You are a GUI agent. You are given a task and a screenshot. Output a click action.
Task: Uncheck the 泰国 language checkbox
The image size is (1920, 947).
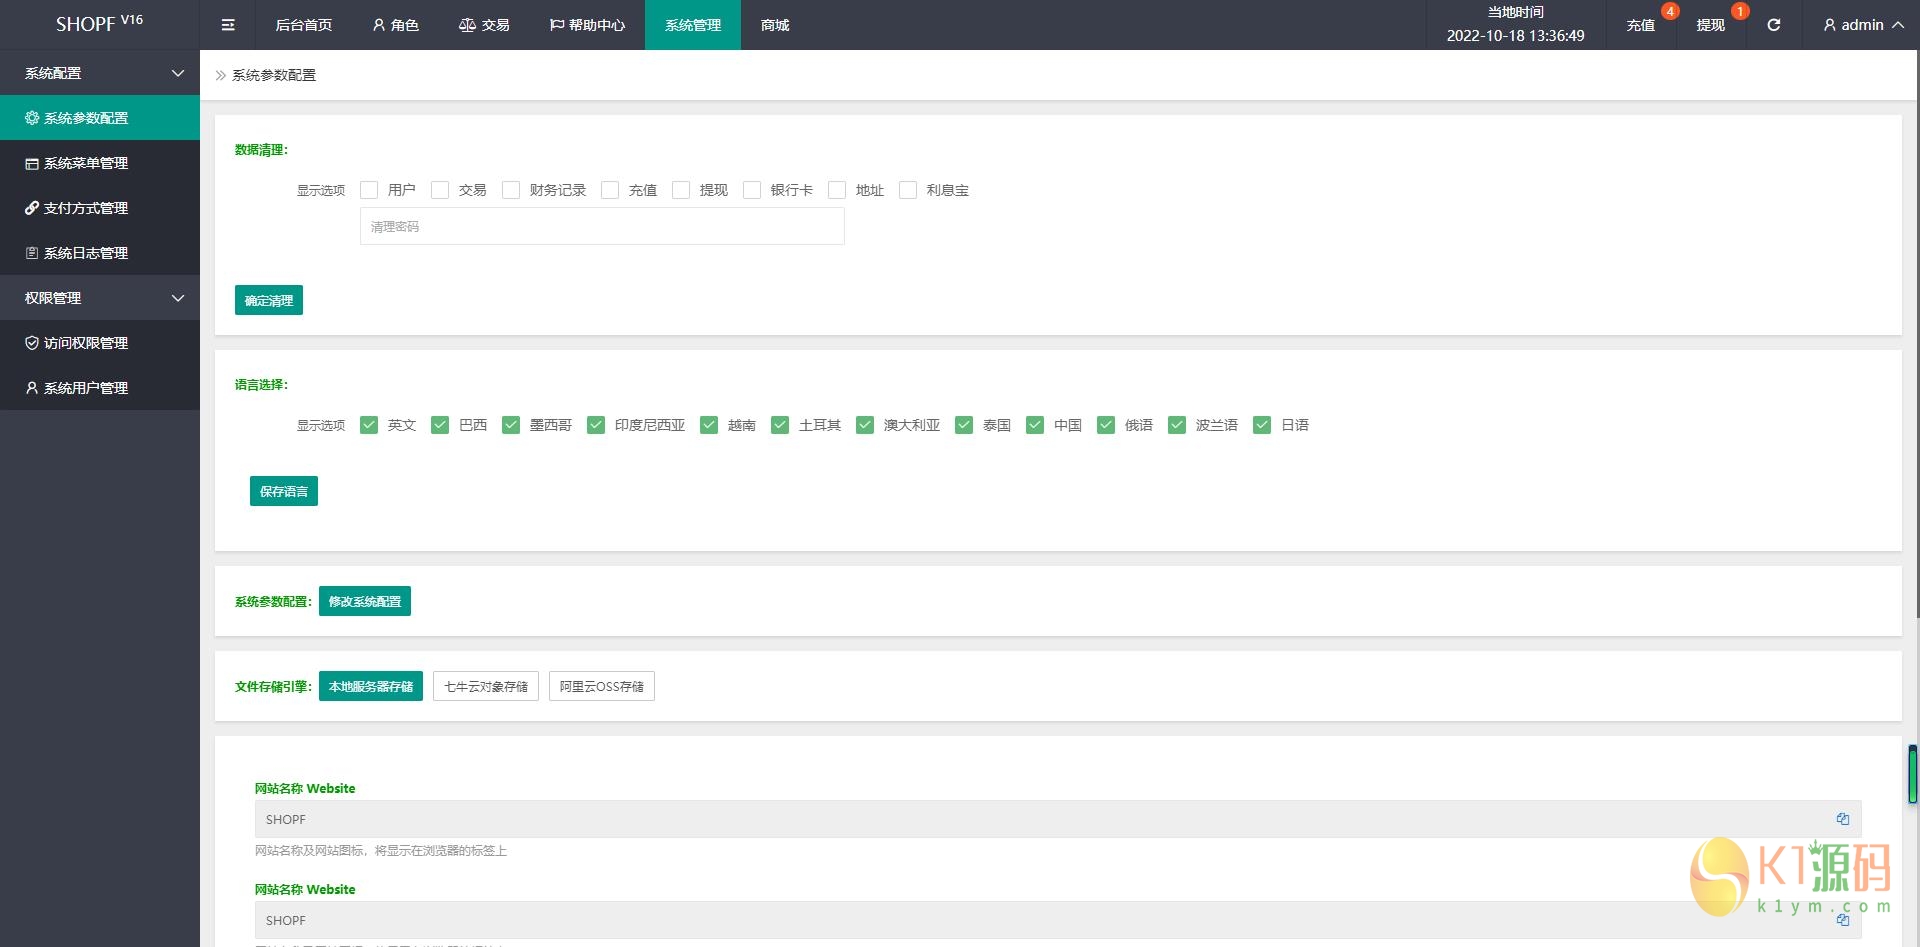(x=964, y=425)
